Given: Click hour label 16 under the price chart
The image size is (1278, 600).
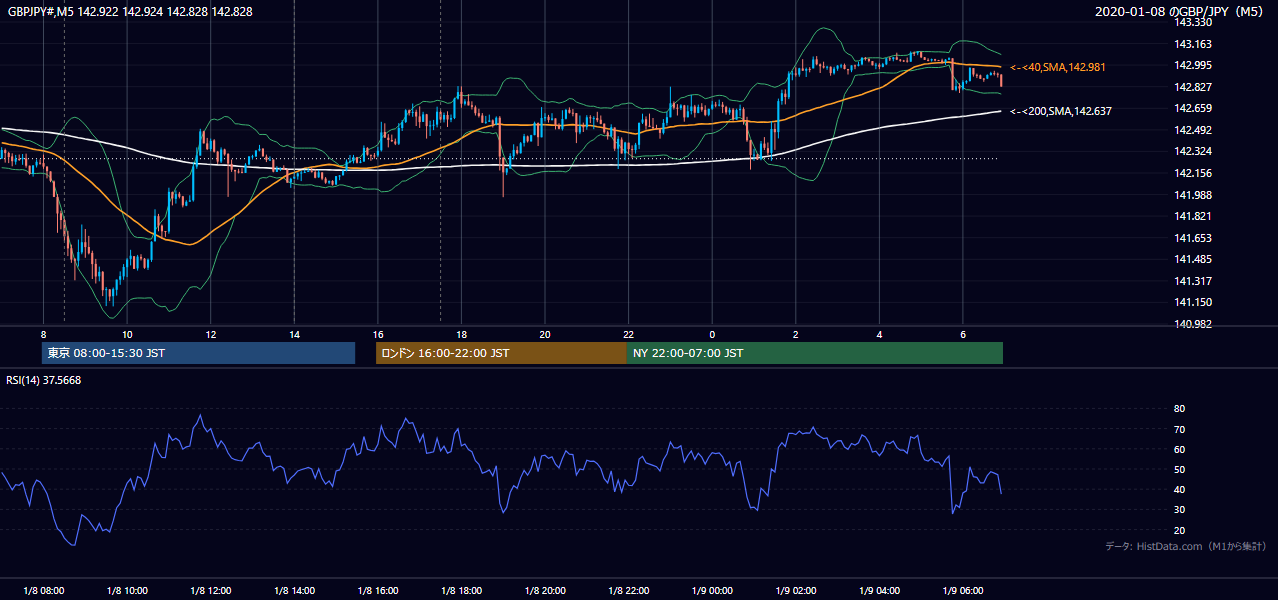Looking at the screenshot, I should pyautogui.click(x=377, y=334).
